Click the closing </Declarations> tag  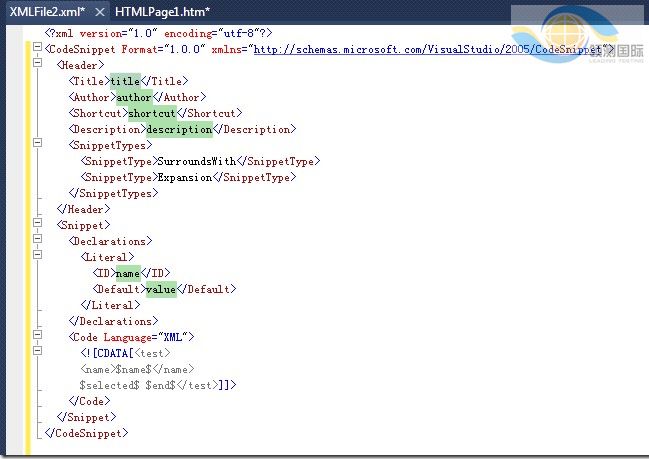pos(113,321)
